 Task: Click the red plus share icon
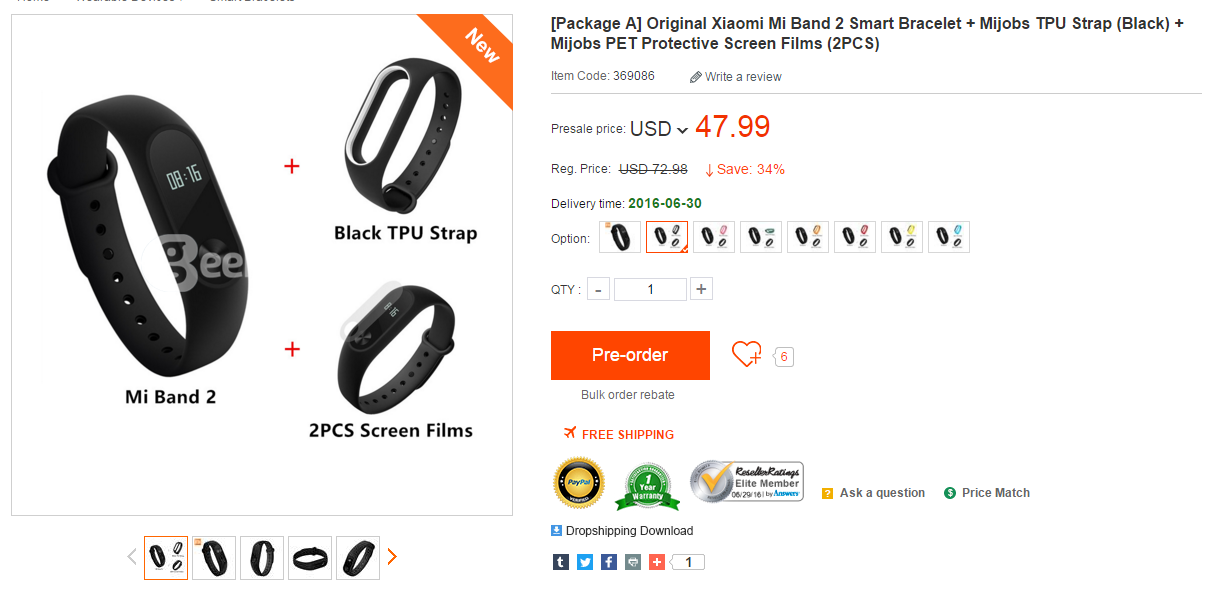657,562
